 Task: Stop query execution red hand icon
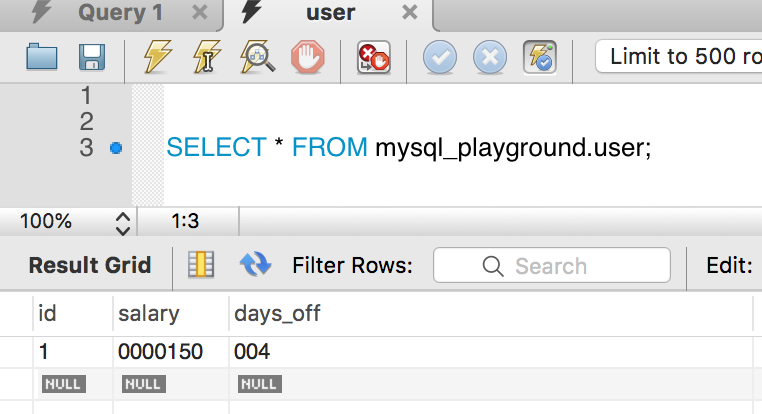(x=308, y=57)
